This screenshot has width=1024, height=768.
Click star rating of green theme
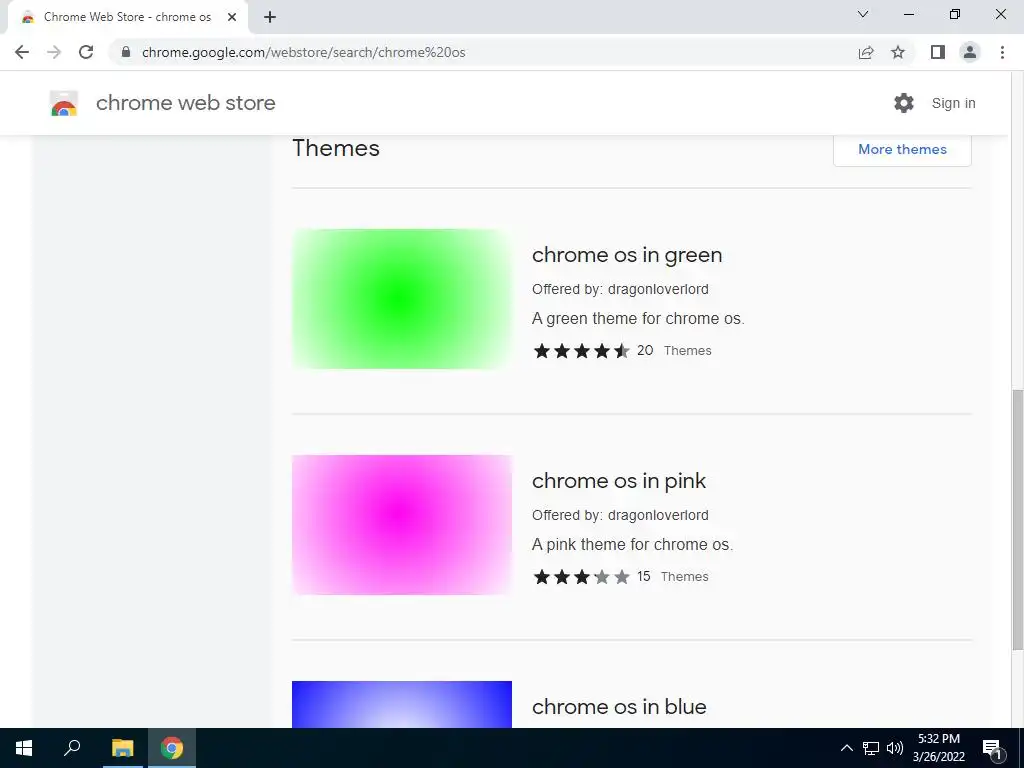[x=581, y=351]
